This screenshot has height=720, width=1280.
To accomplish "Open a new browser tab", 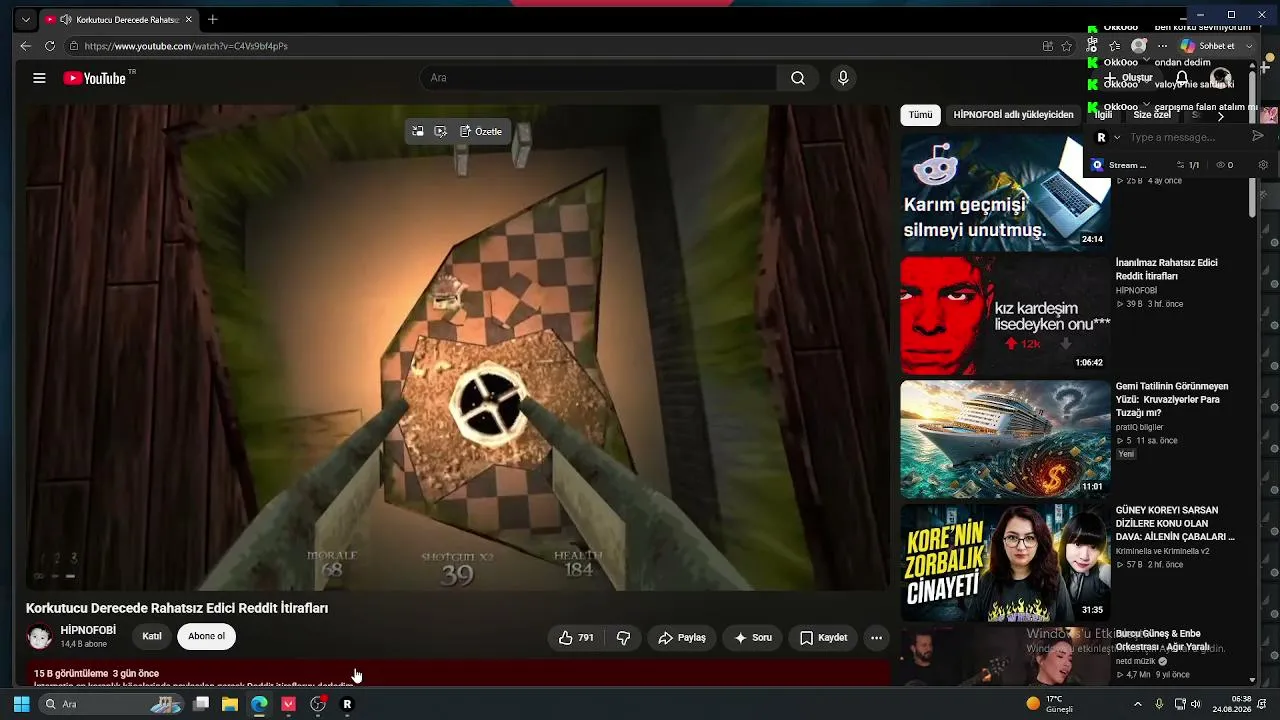I will click(x=212, y=19).
